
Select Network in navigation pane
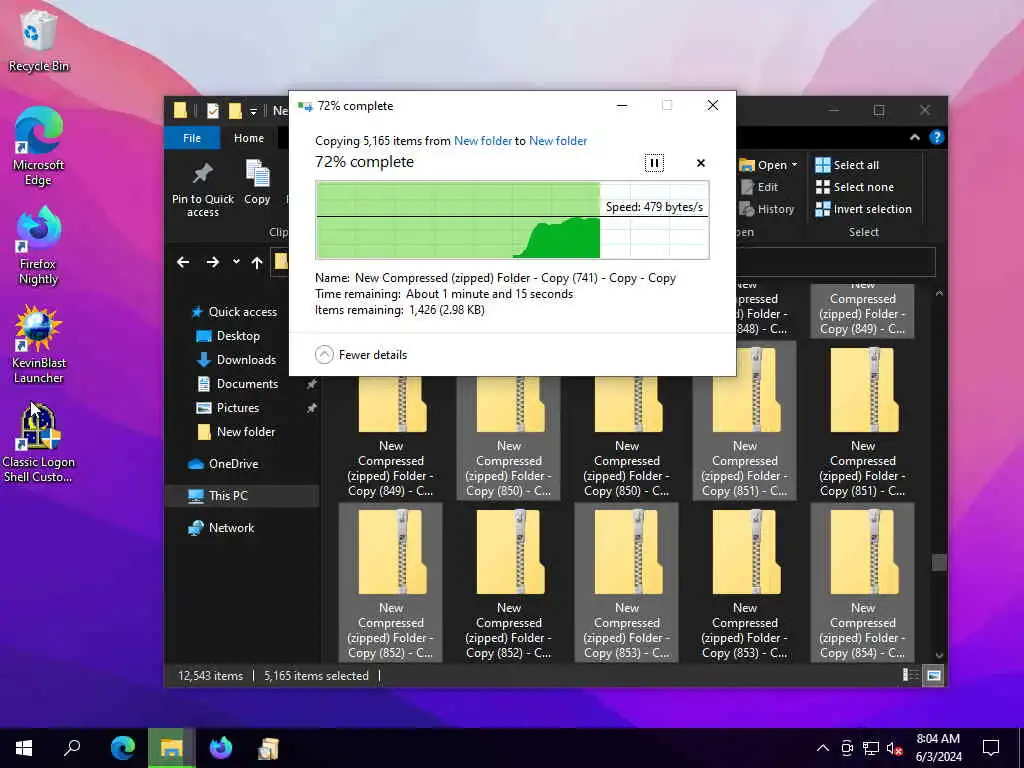[x=221, y=528]
